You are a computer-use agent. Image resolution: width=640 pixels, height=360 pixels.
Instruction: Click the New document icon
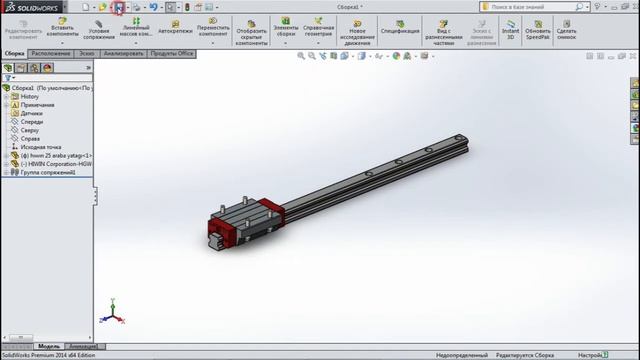tap(85, 7)
